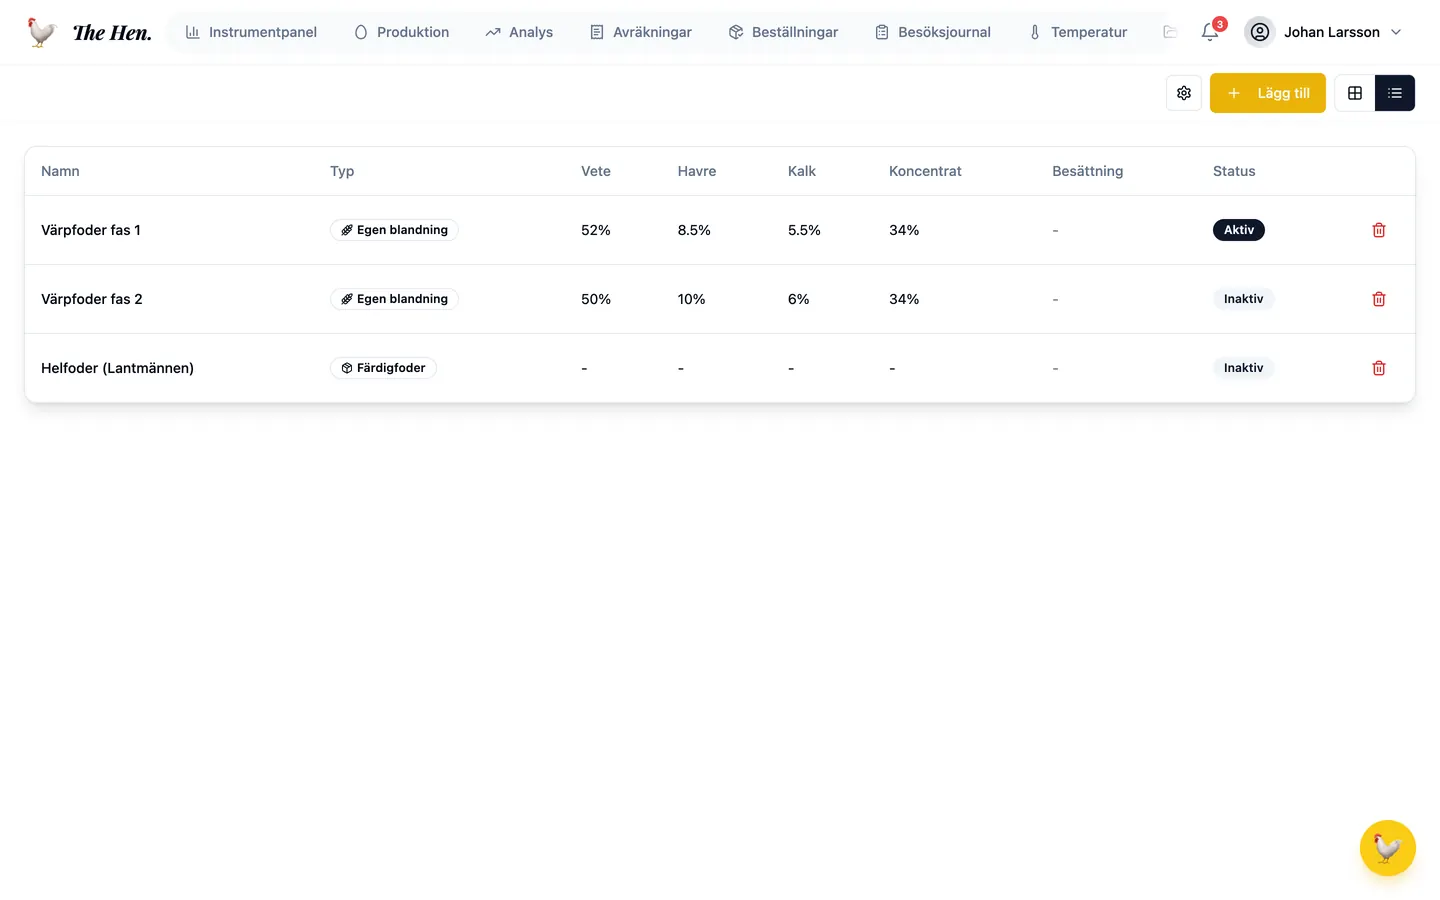The width and height of the screenshot is (1440, 900).
Task: Click the 52% Vete value
Action: click(x=596, y=230)
